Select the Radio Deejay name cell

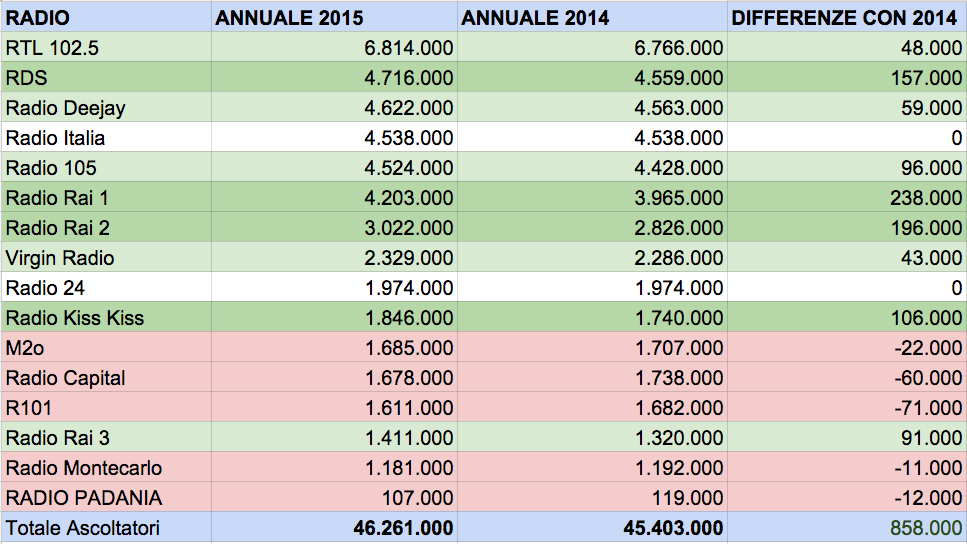(106, 108)
